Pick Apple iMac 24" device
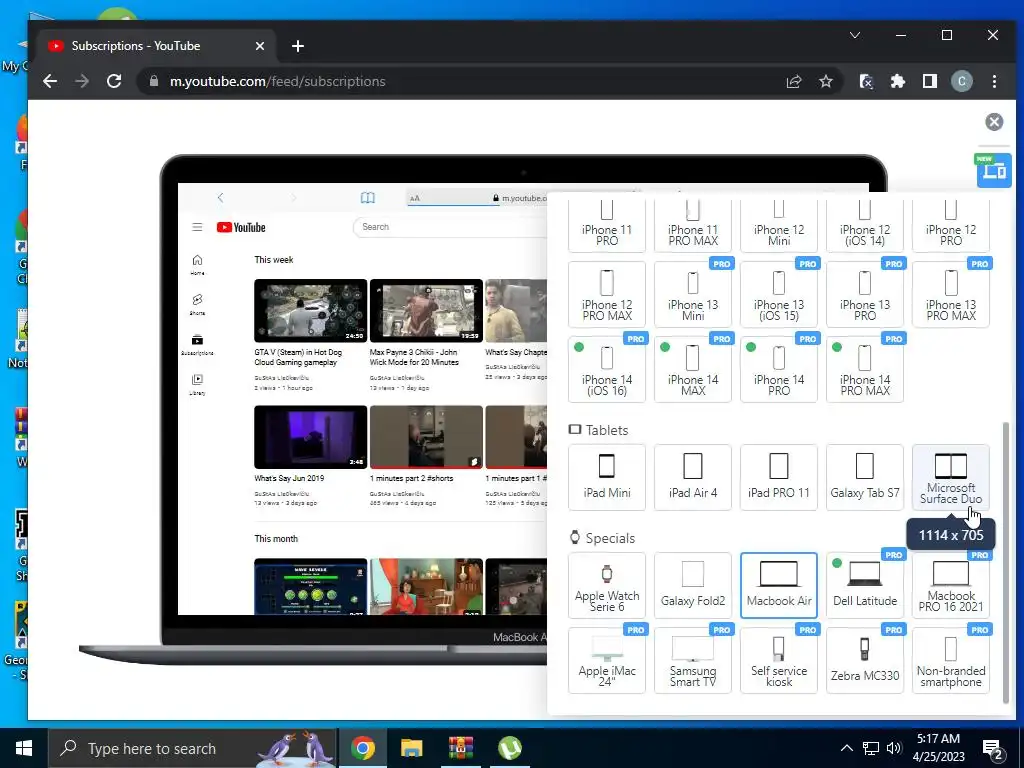The height and width of the screenshot is (768, 1024). 607,660
